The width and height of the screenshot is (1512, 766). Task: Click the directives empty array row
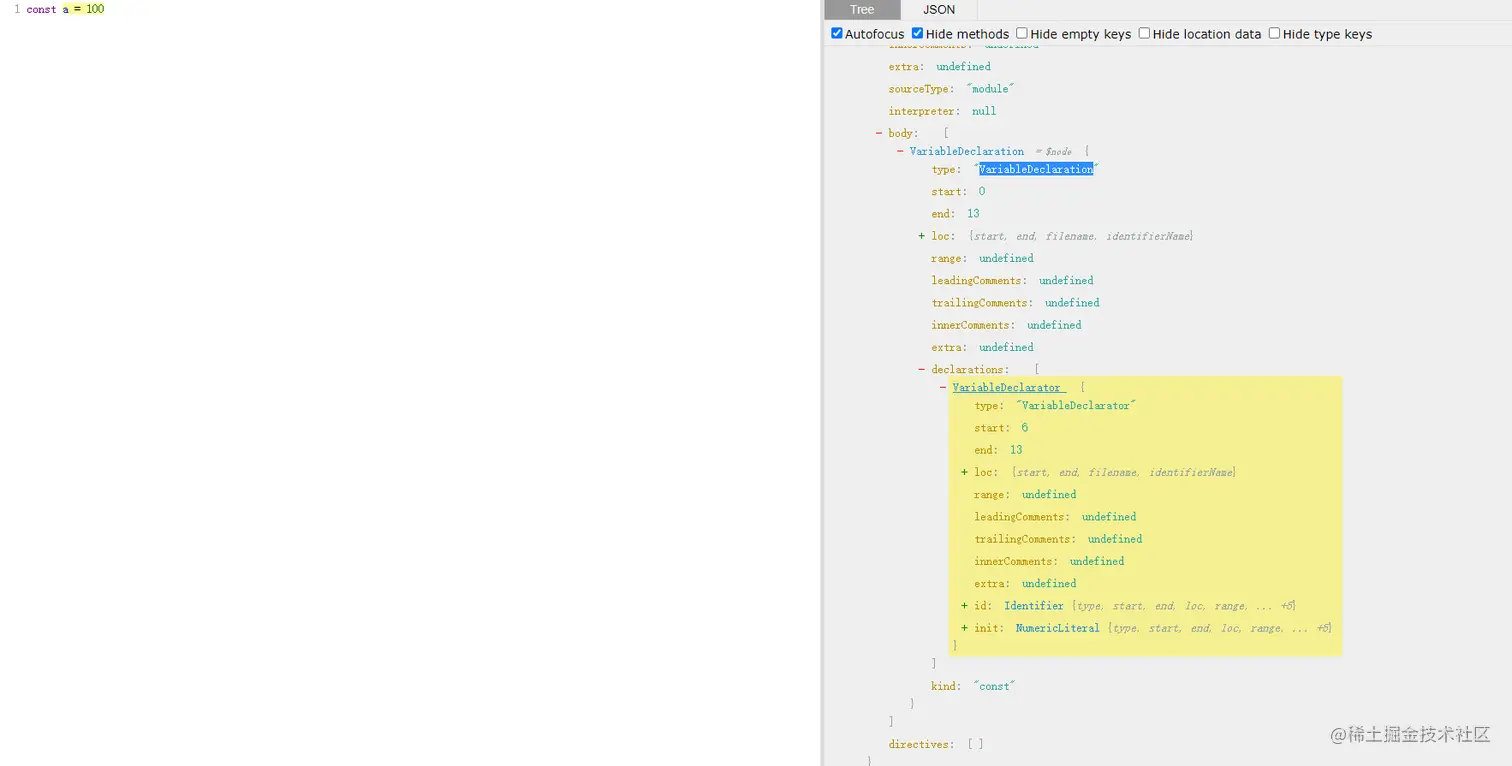936,744
